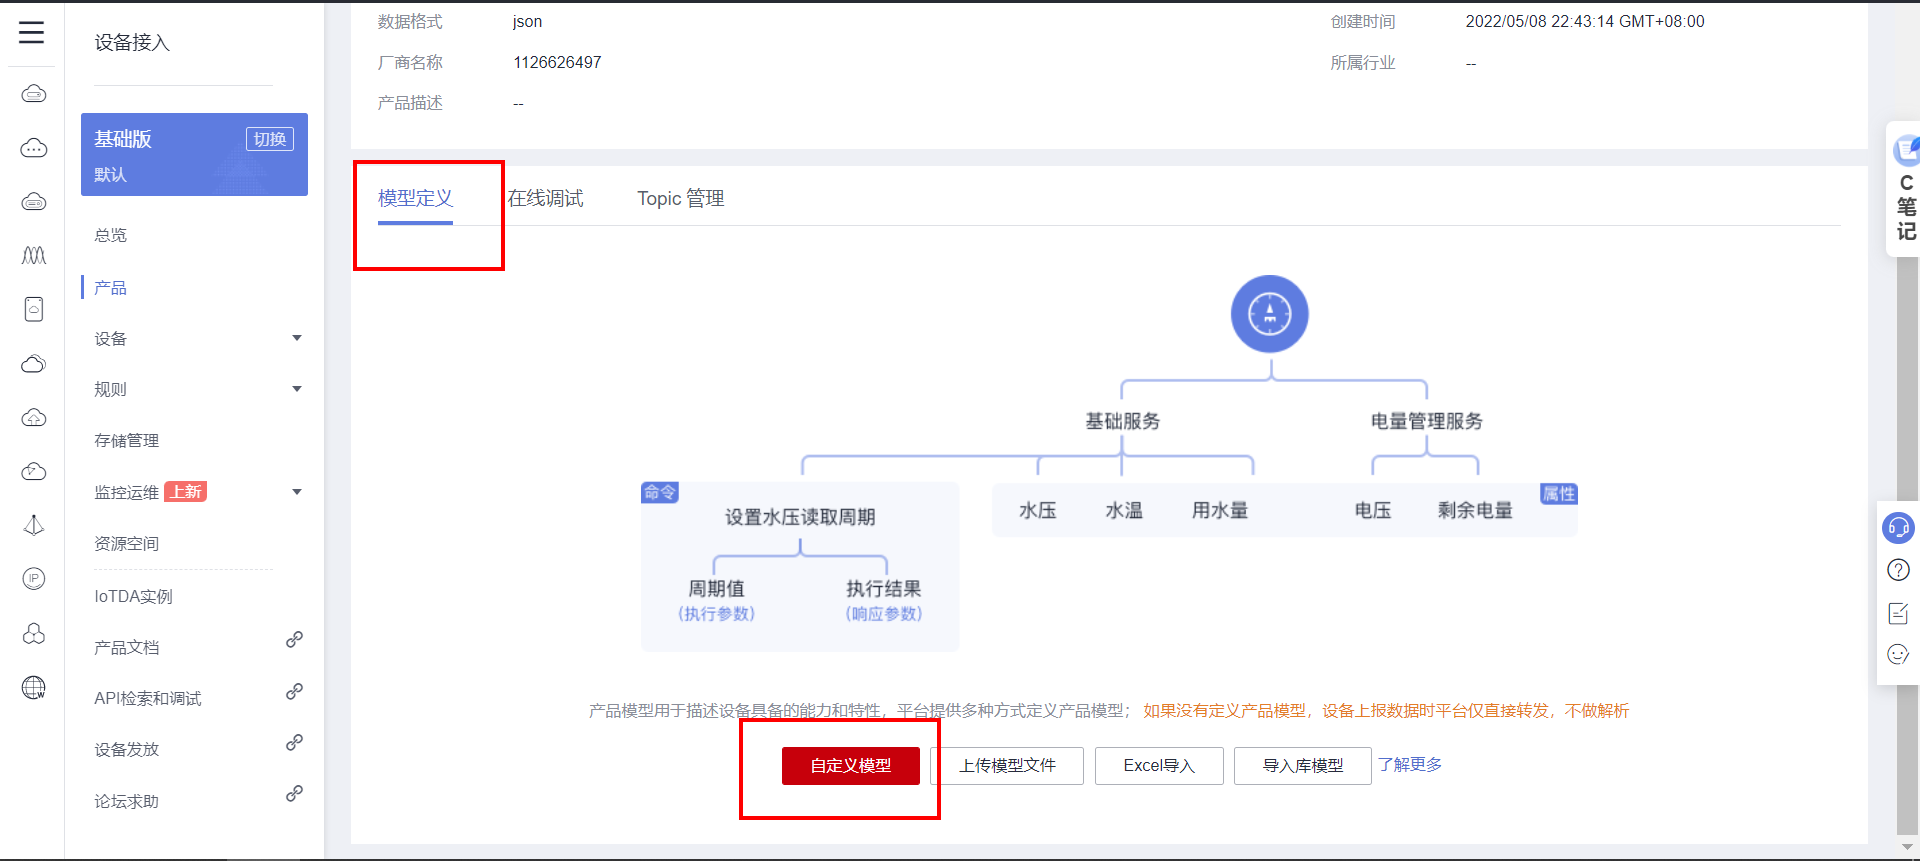Click the red 自定义模型 button
Viewport: 1920px width, 861px height.
[851, 766]
